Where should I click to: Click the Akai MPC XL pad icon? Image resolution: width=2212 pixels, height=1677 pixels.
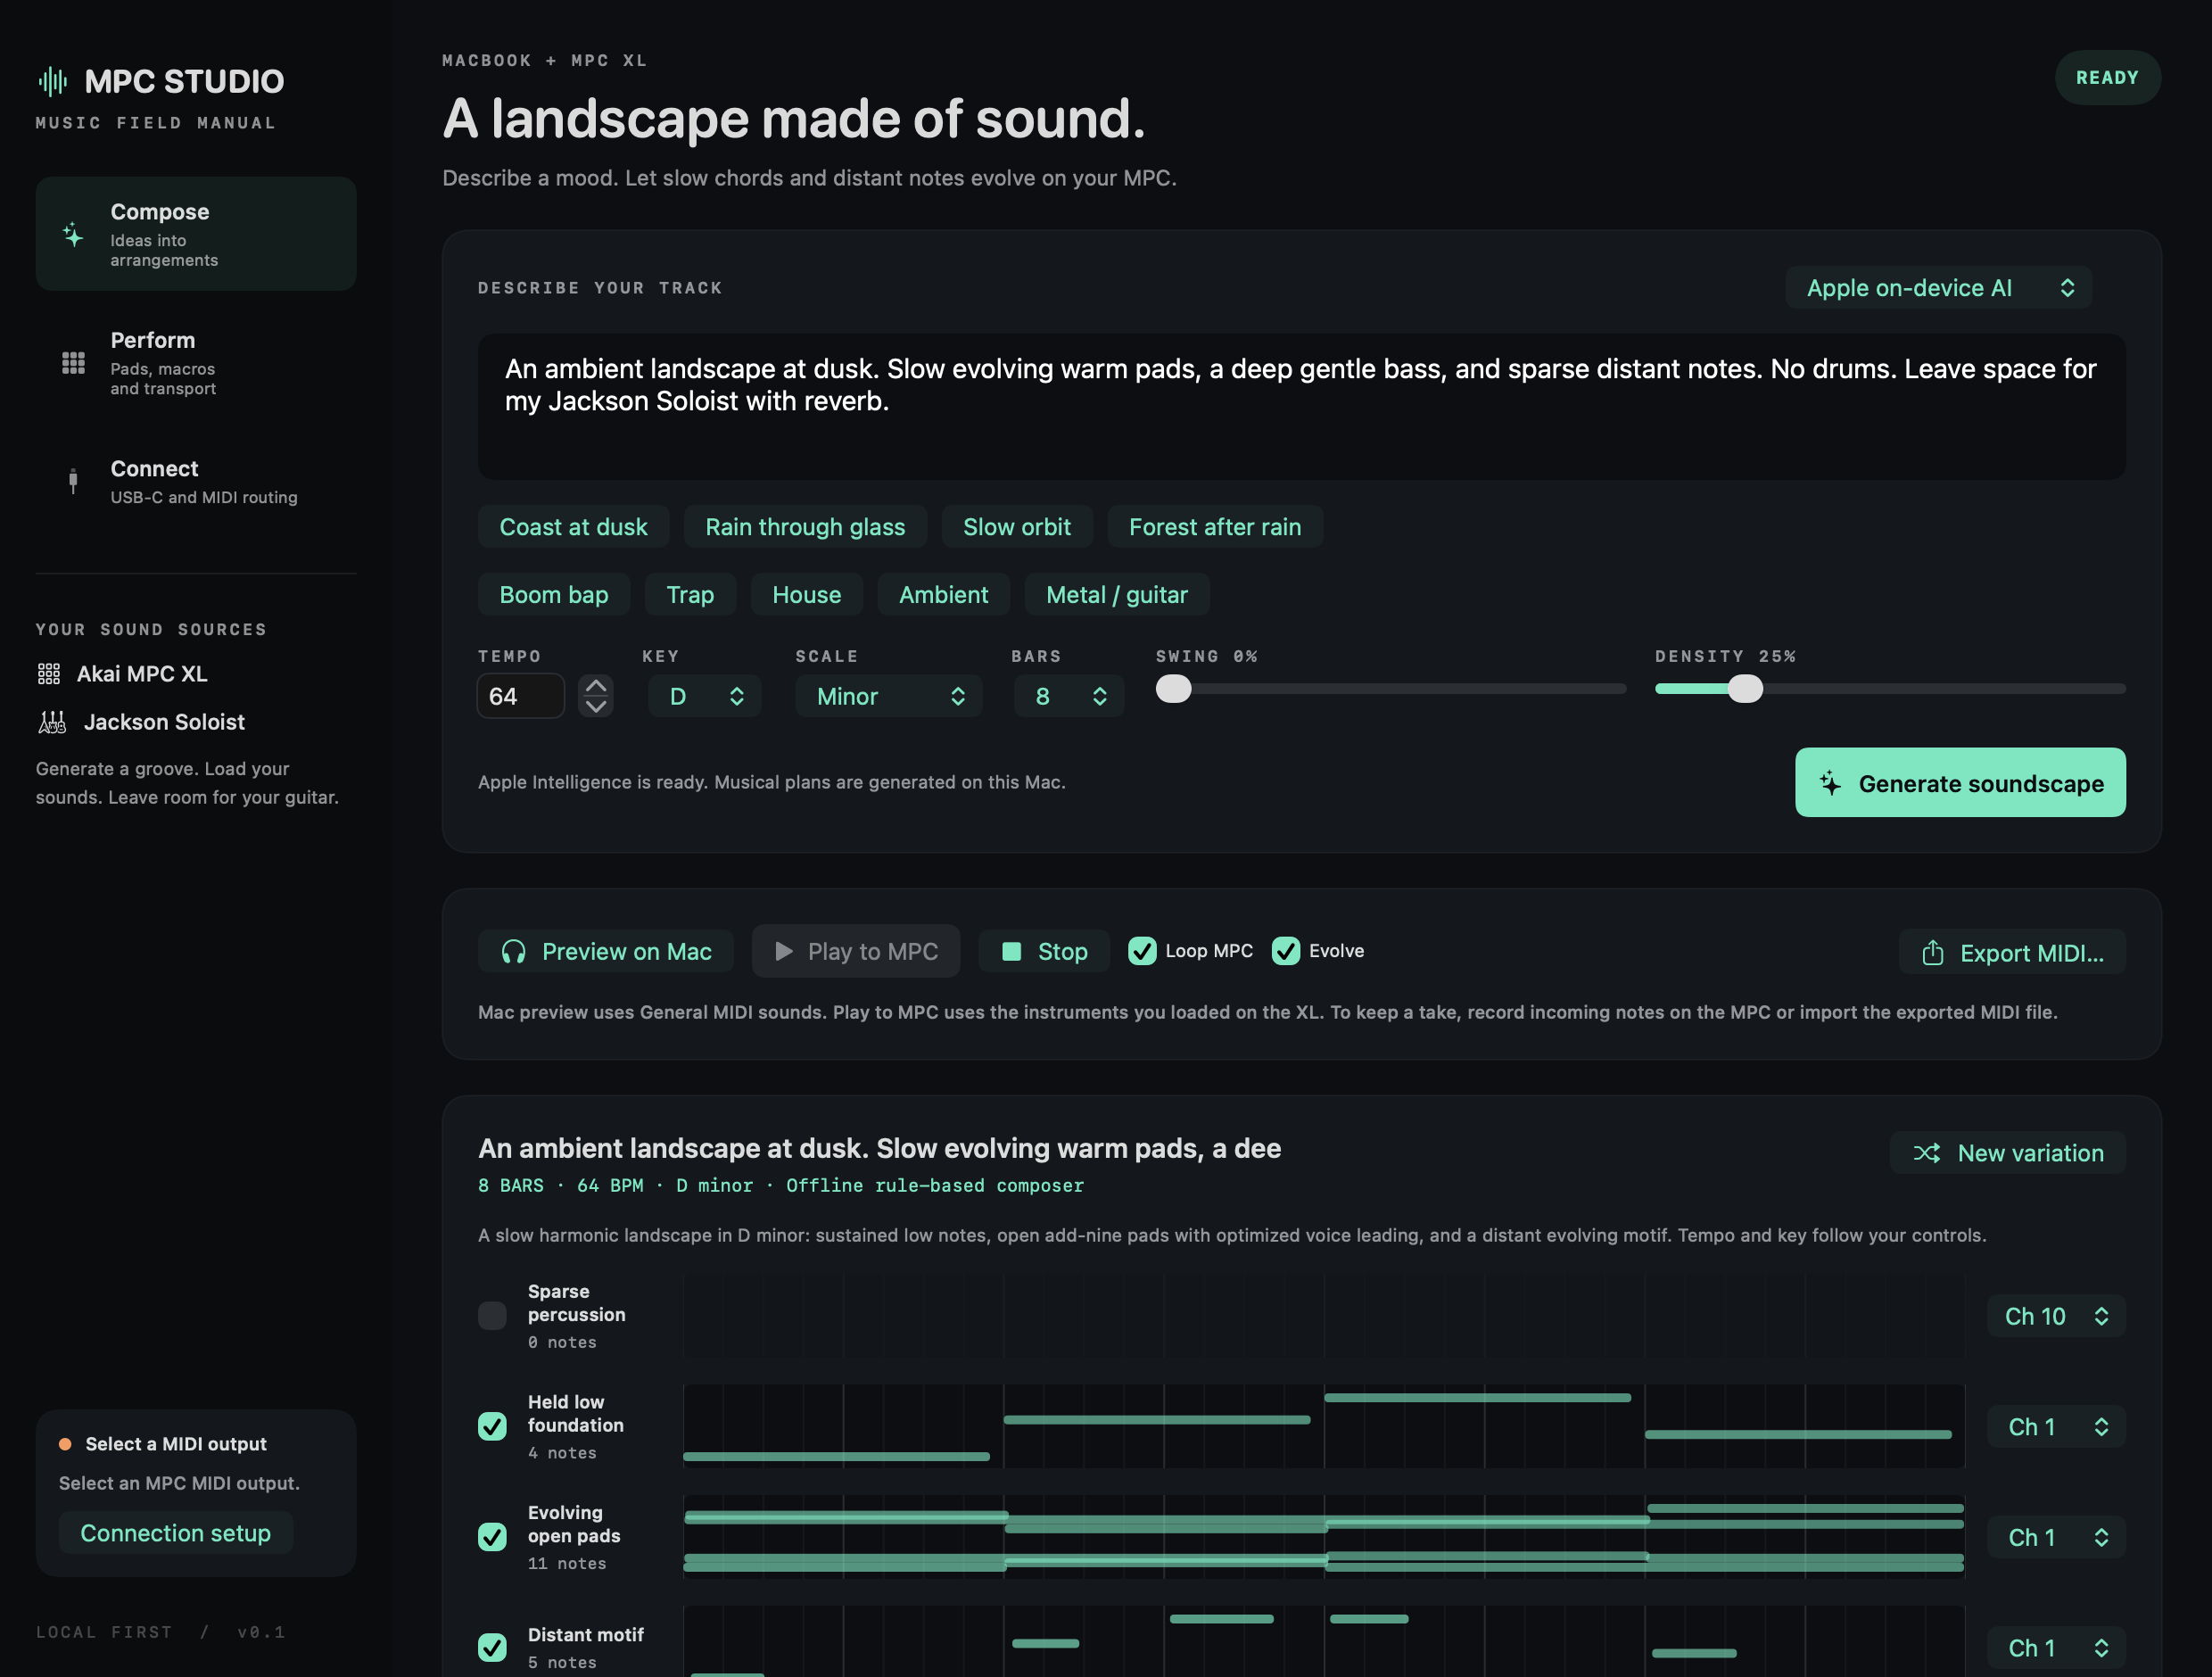click(49, 674)
